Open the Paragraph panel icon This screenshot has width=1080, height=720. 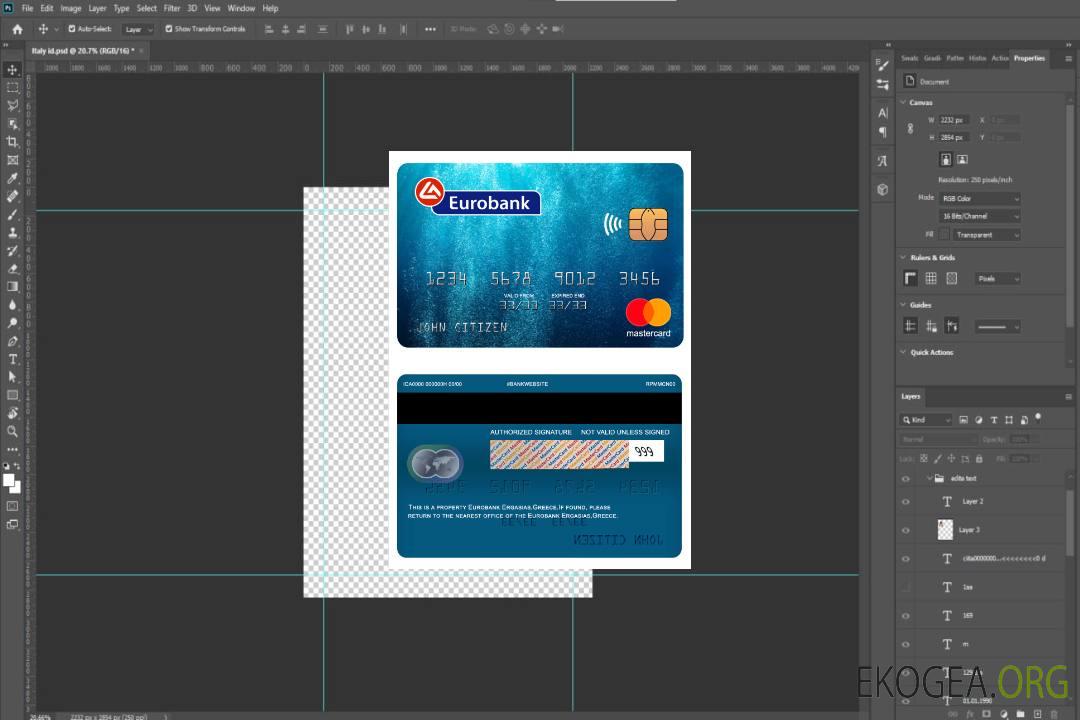883,132
